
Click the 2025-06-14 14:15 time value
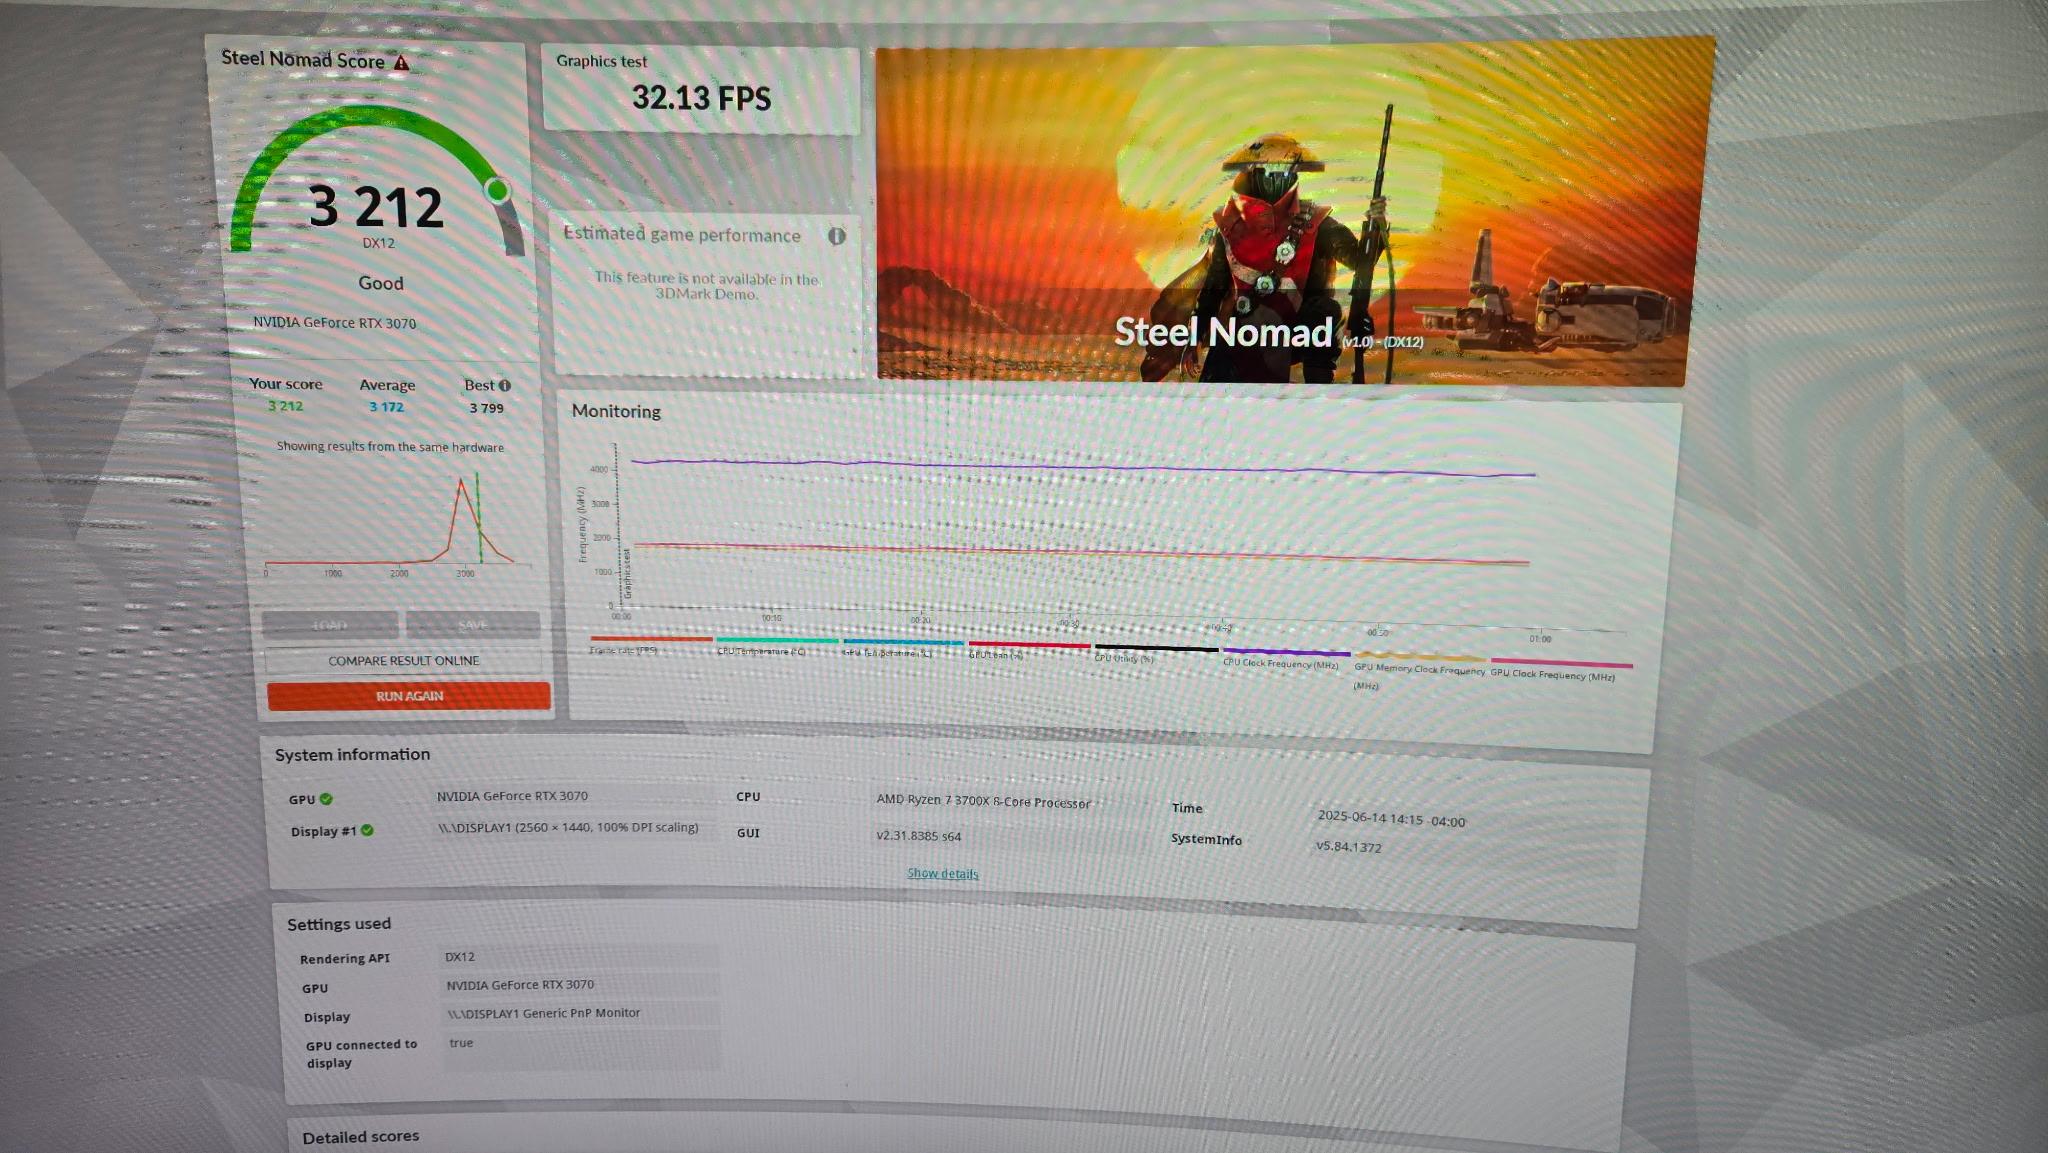pyautogui.click(x=1391, y=819)
